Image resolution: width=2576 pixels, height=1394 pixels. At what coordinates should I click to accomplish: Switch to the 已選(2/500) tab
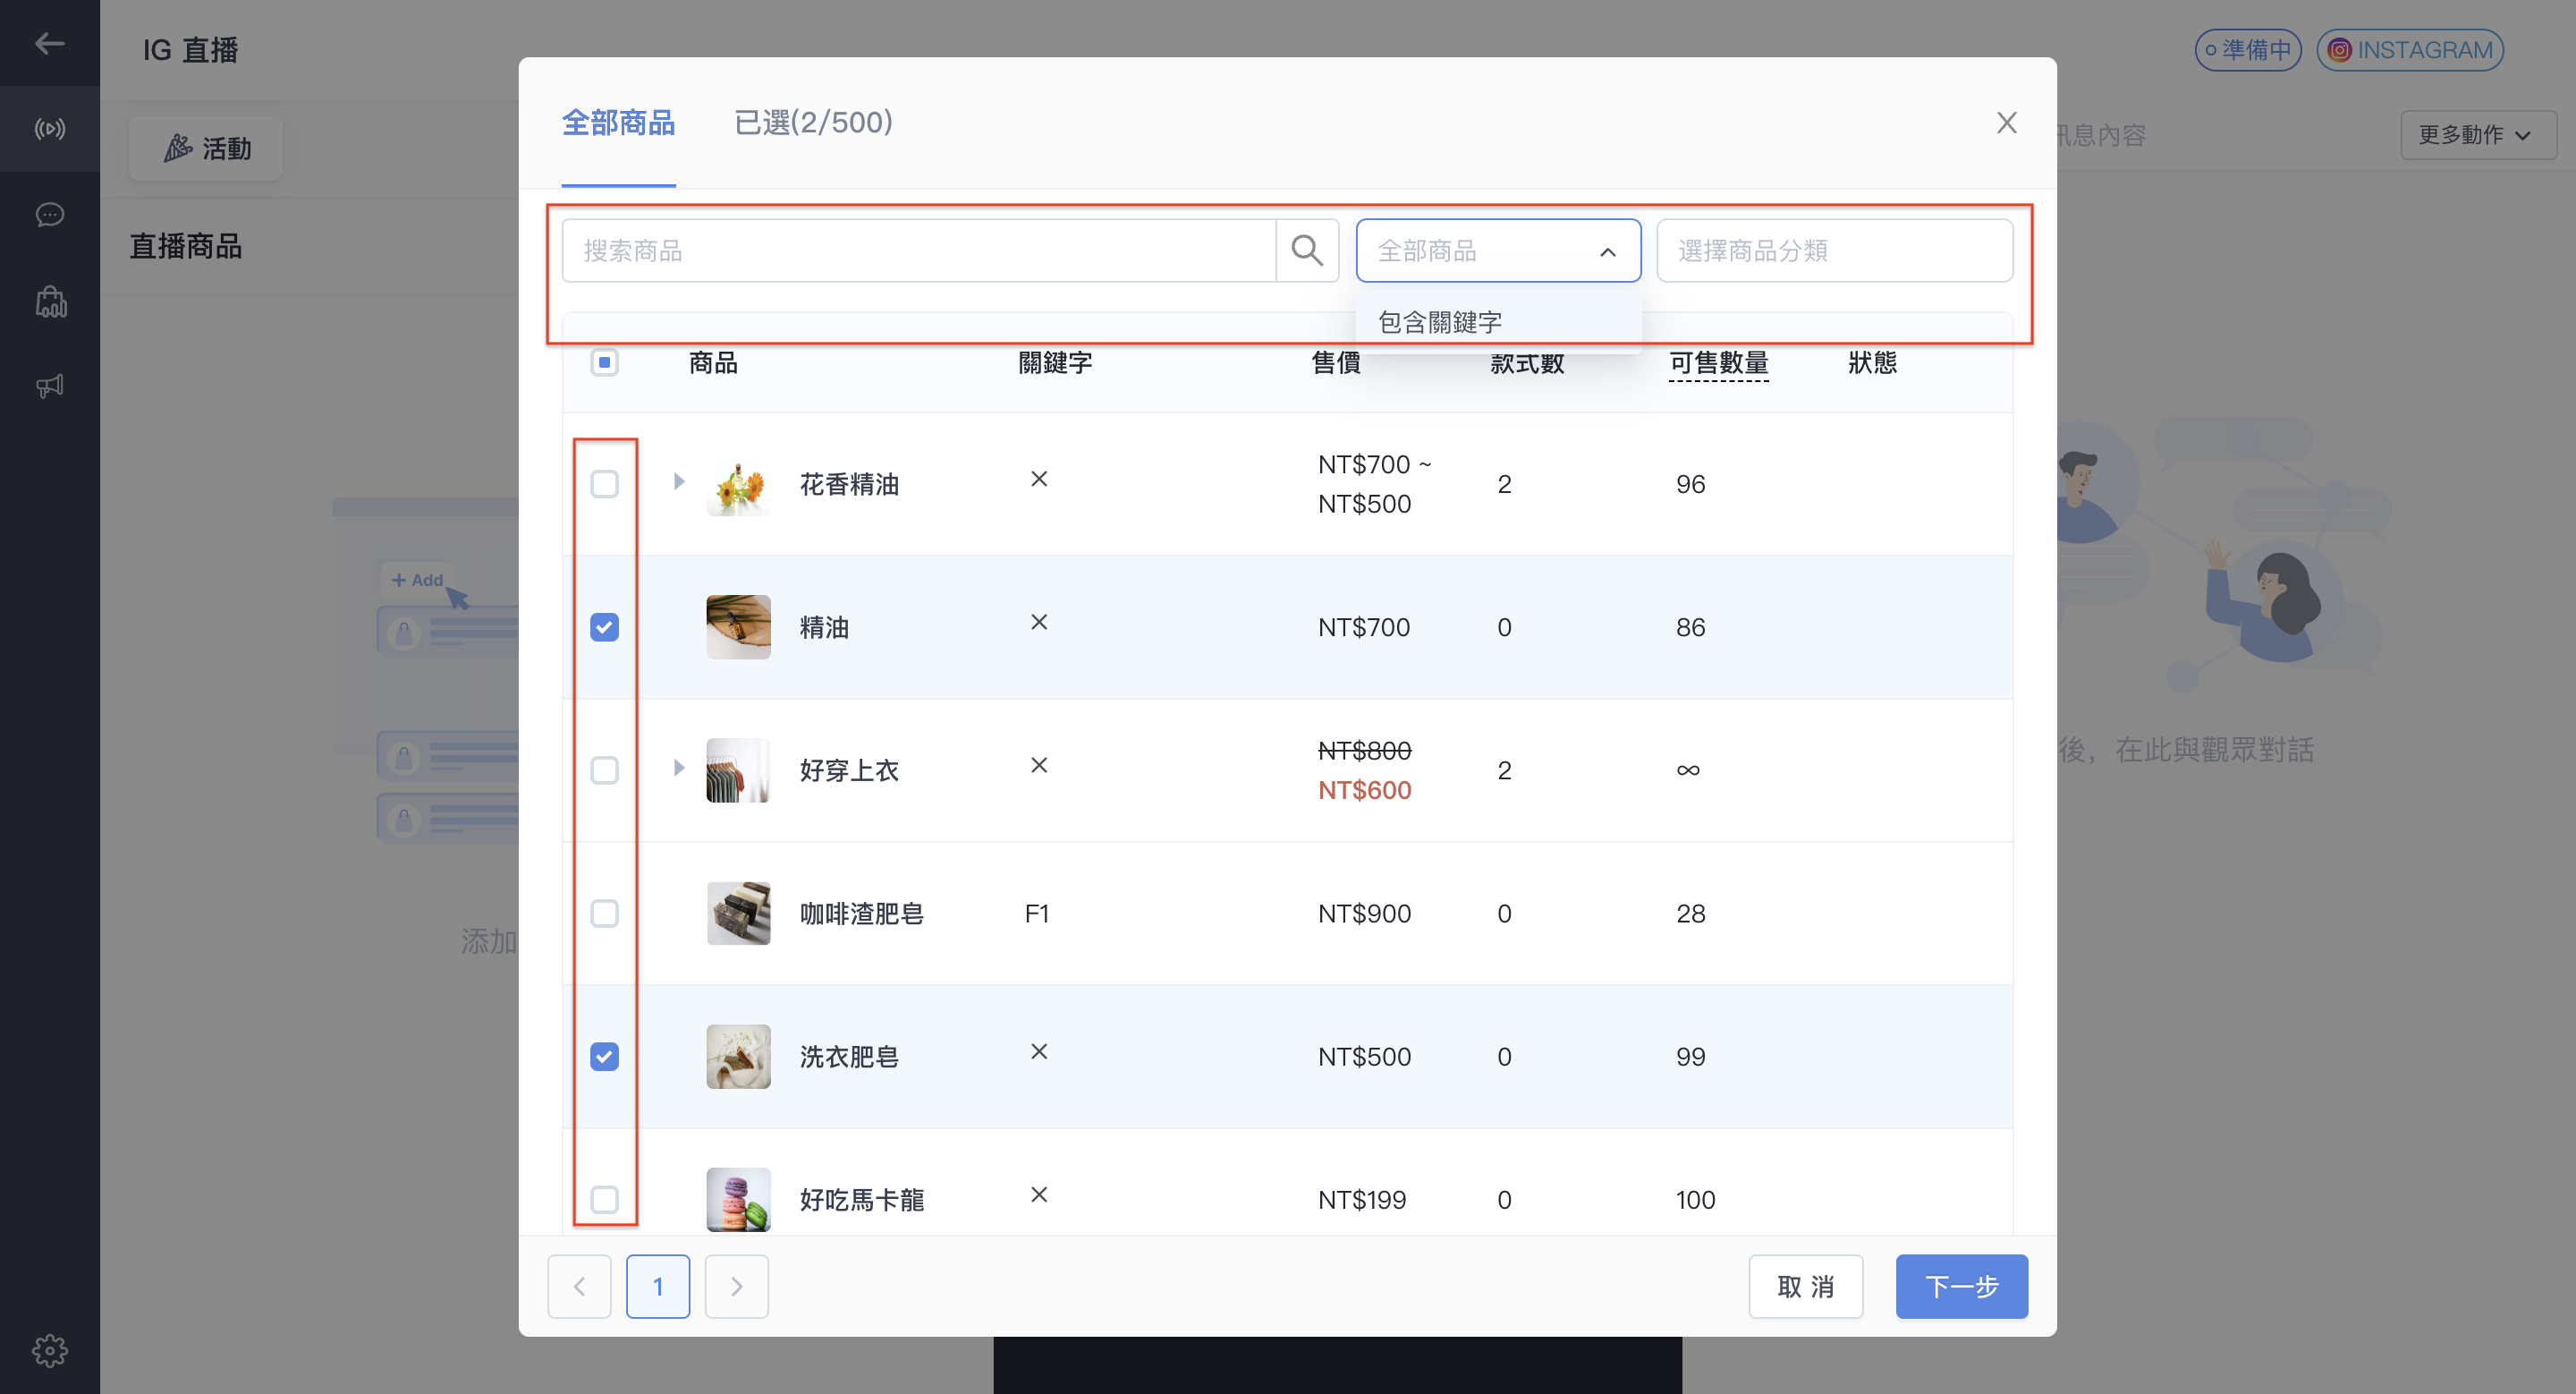coord(813,122)
